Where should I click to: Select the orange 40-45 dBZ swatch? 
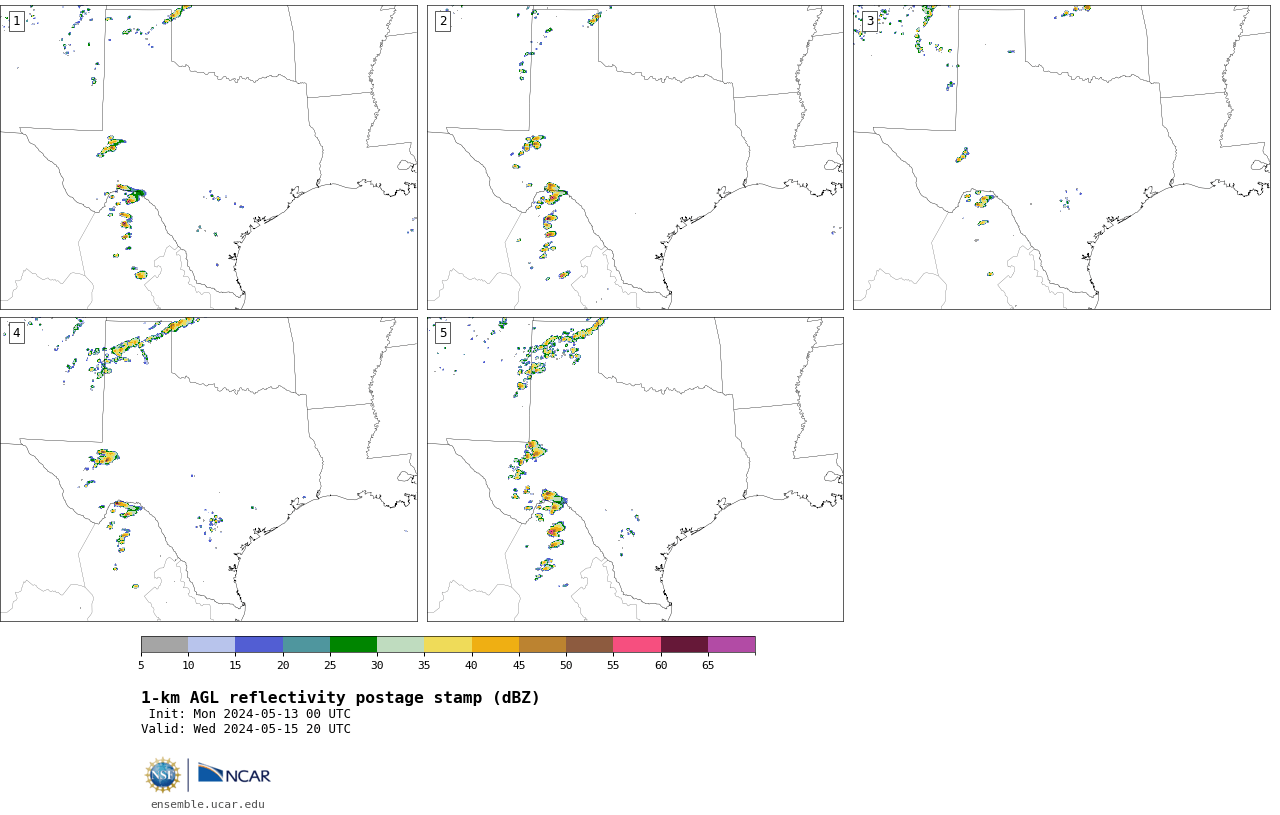[495, 644]
